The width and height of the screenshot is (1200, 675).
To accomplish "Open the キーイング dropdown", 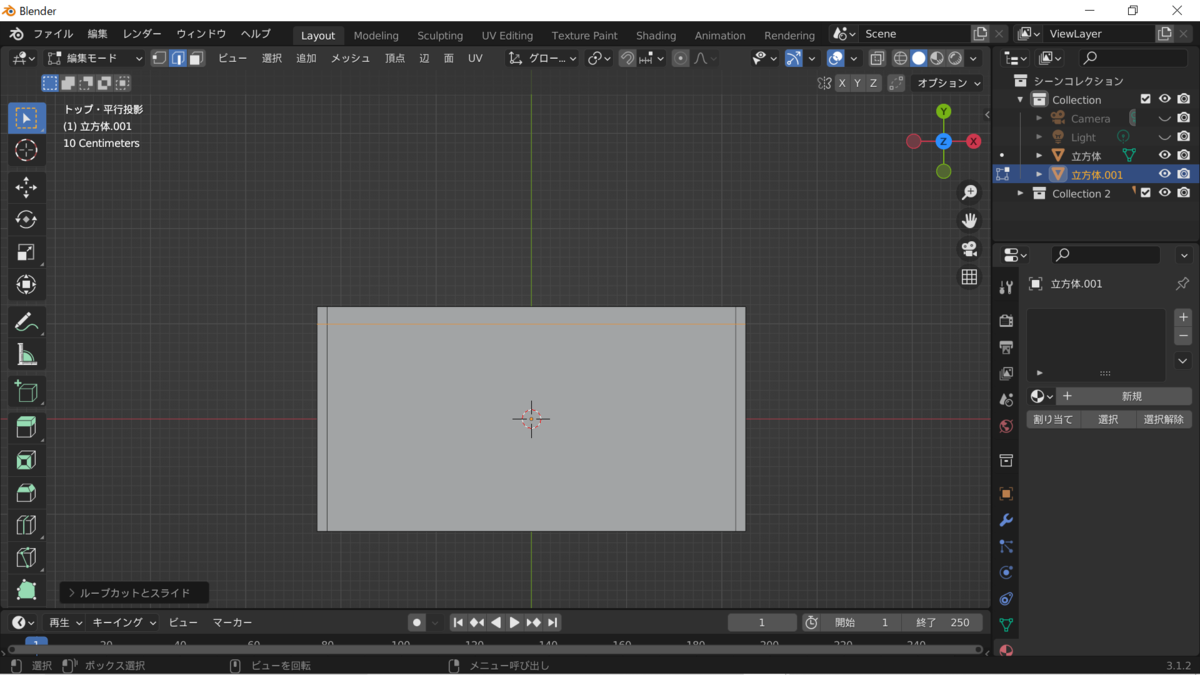I will (124, 622).
